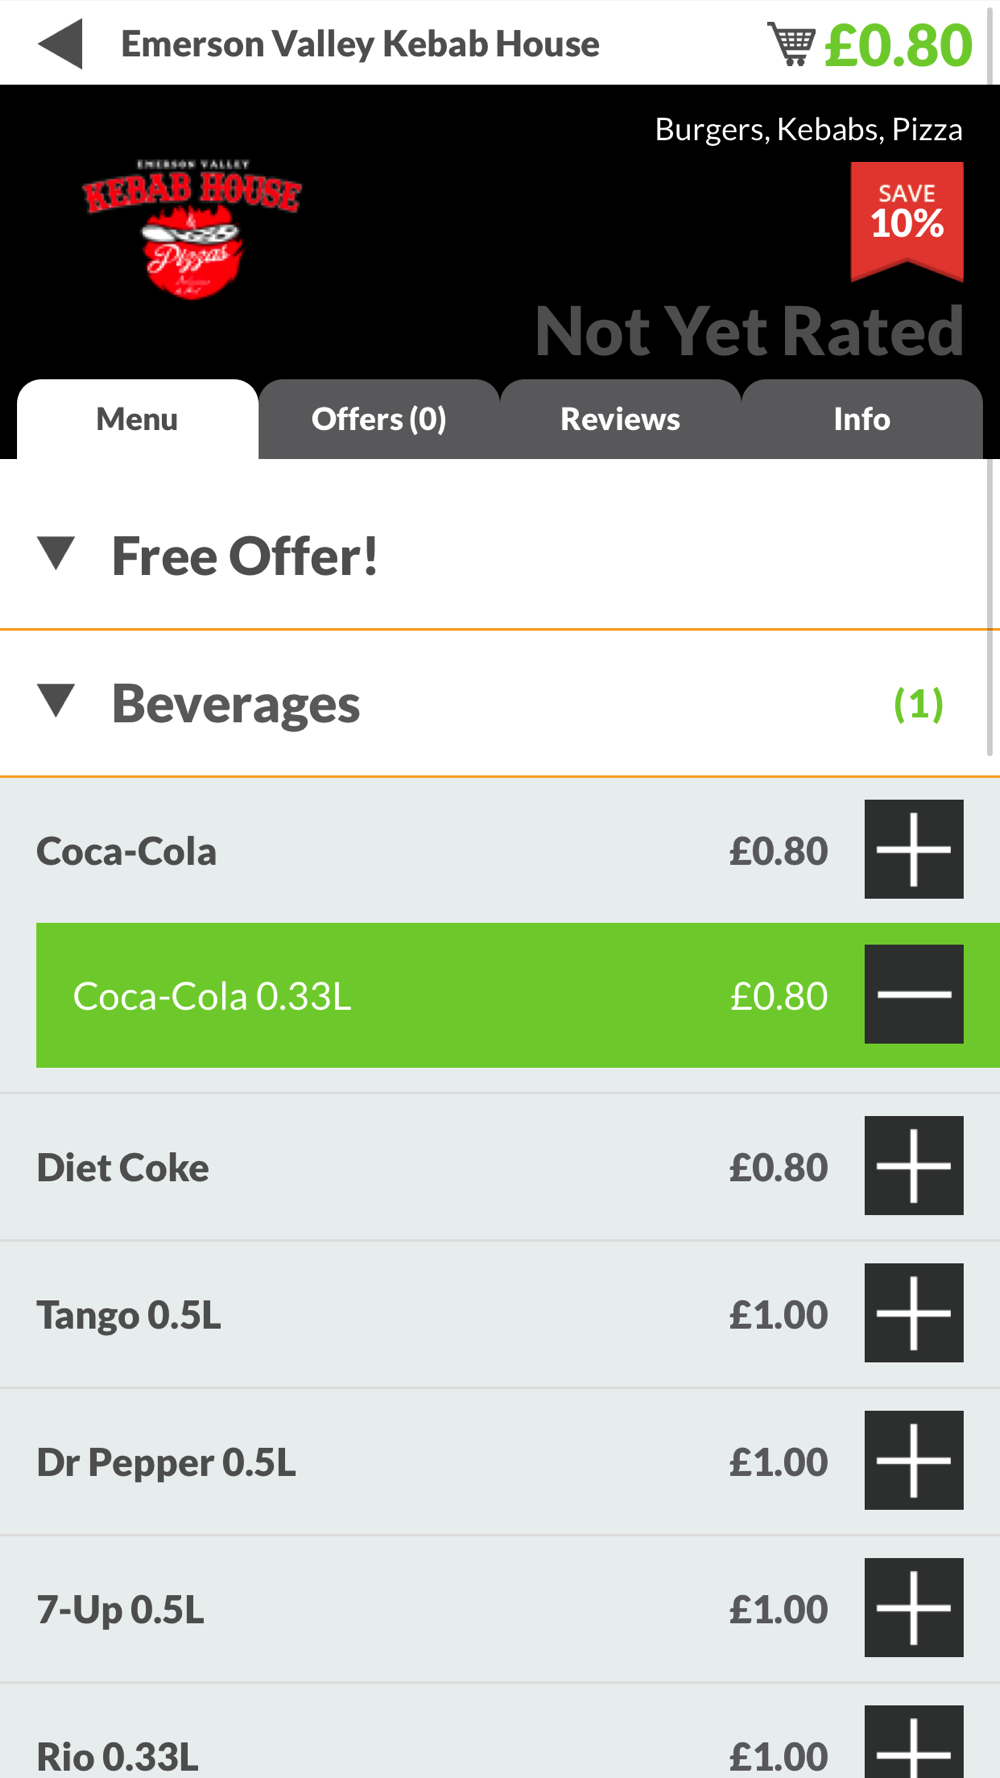1000x1778 pixels.
Task: Open the Info tab
Action: pyautogui.click(x=862, y=419)
